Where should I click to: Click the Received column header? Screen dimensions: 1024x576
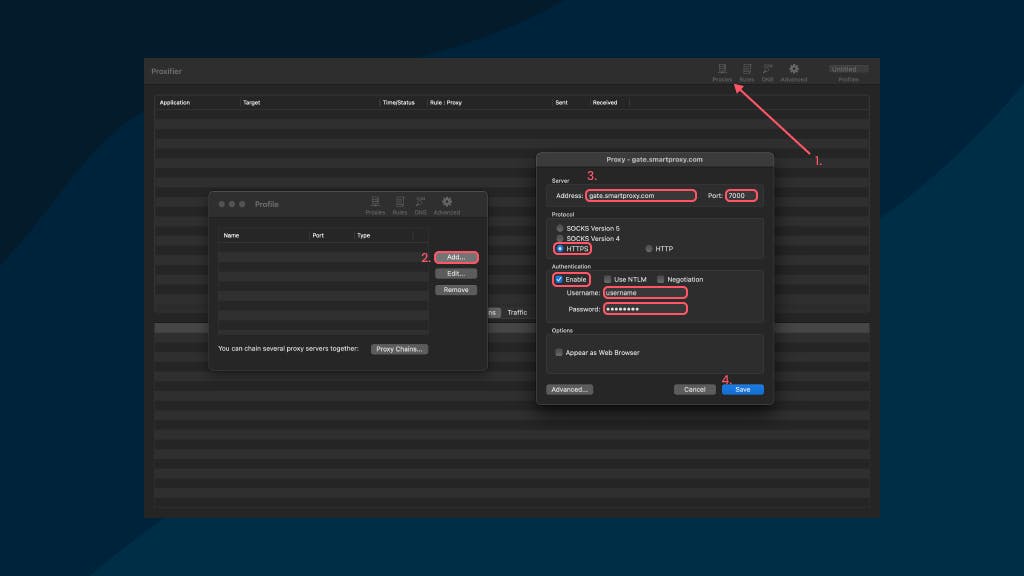click(605, 103)
